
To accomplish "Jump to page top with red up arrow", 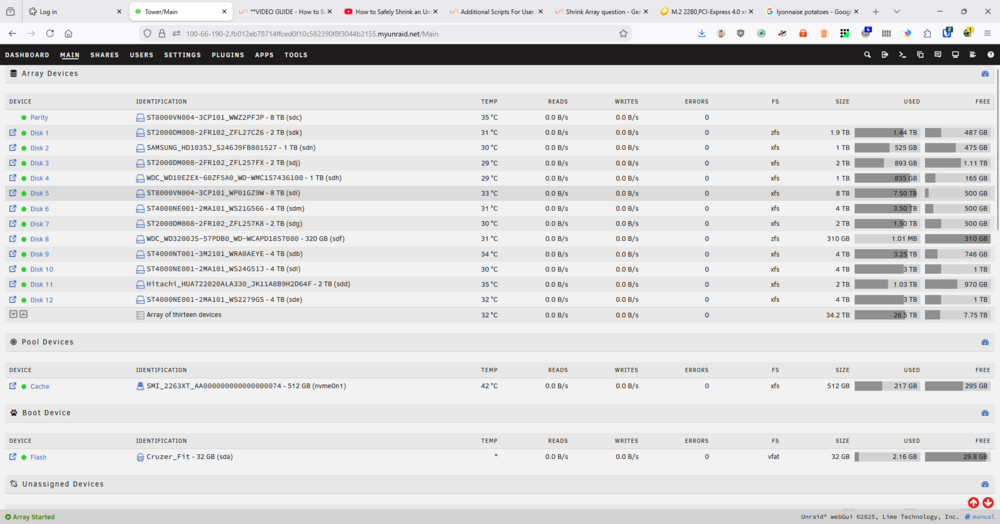I will click(x=973, y=503).
